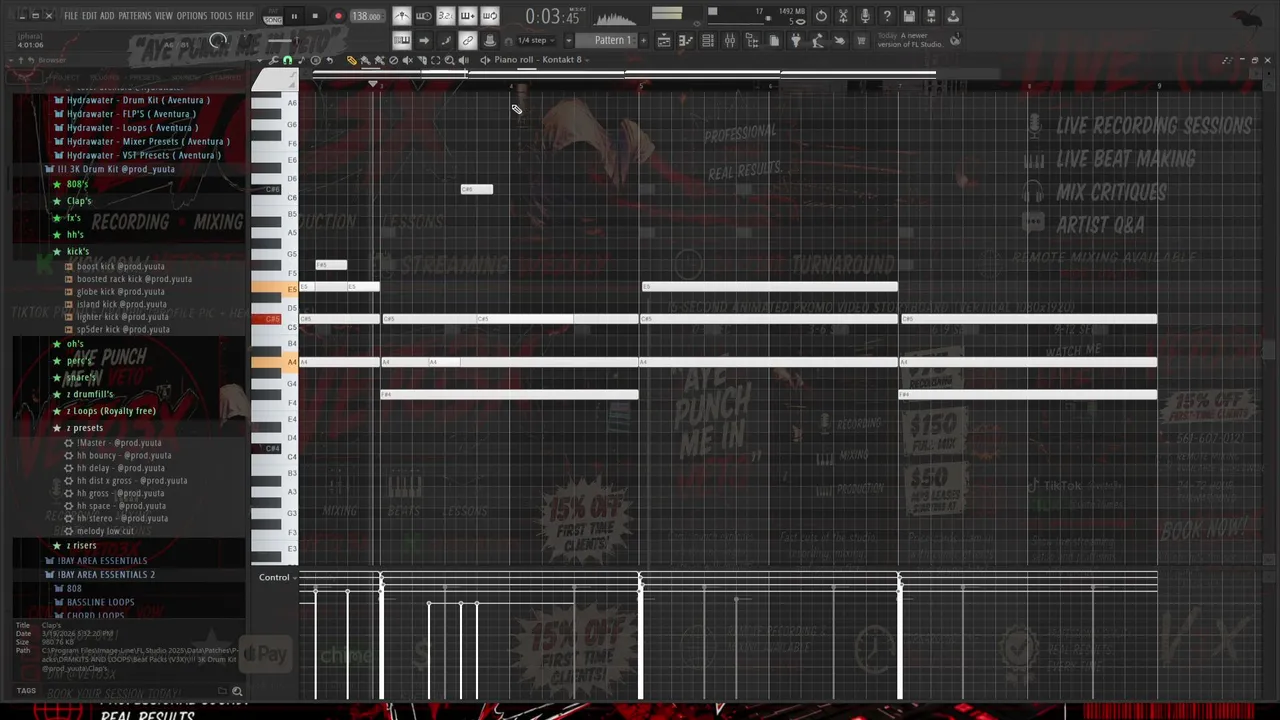
Task: Click the red record button
Action: pos(338,16)
